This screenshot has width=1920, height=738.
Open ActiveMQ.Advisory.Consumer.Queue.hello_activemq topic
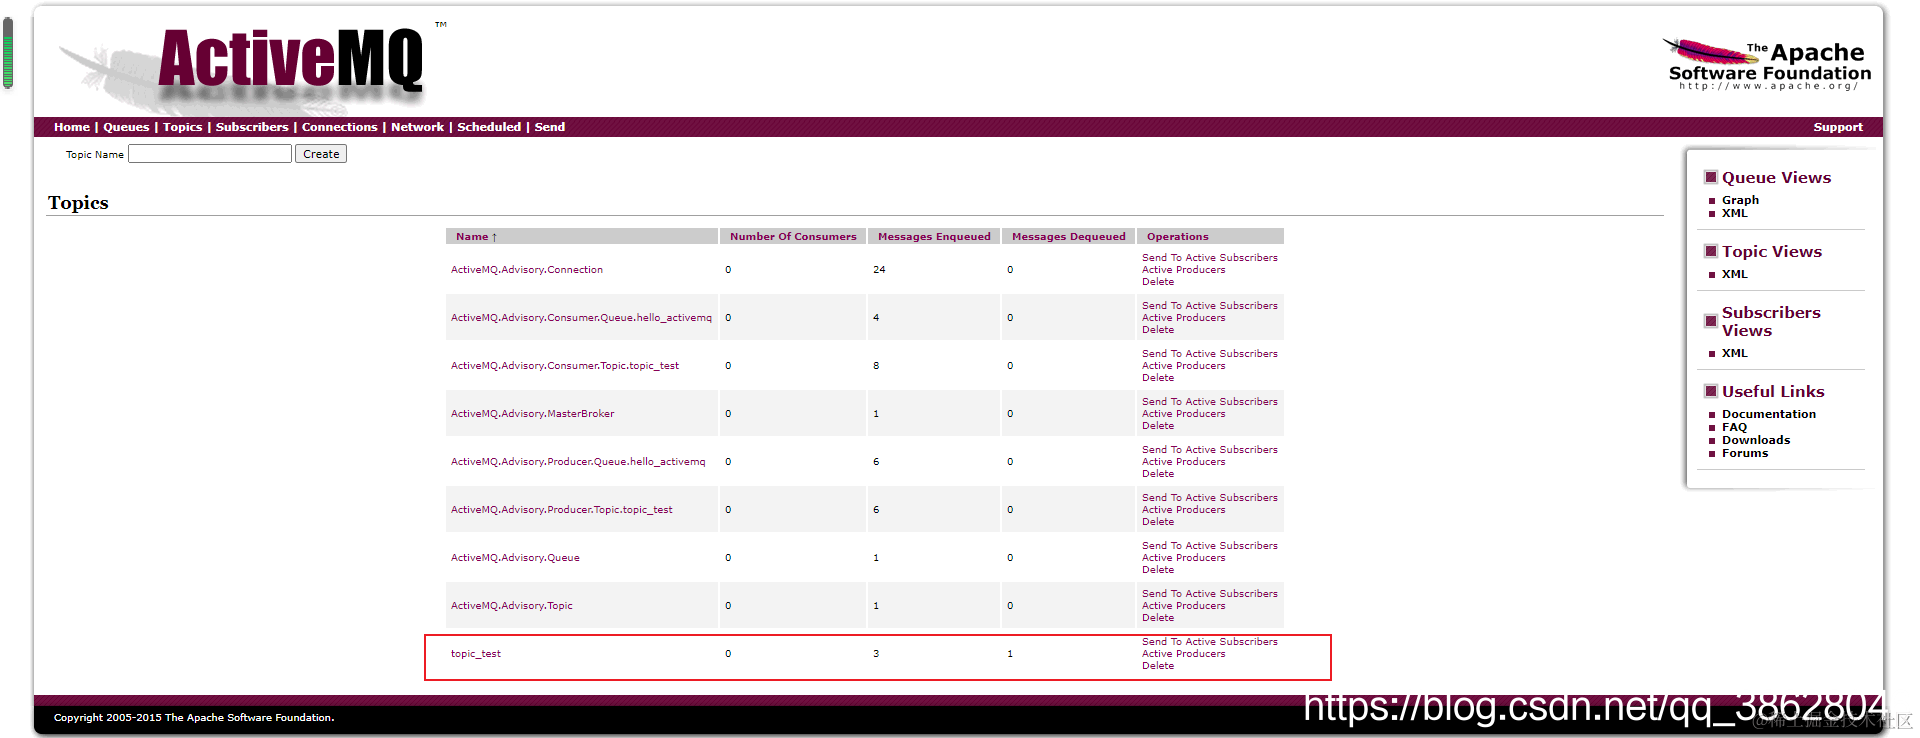point(581,318)
